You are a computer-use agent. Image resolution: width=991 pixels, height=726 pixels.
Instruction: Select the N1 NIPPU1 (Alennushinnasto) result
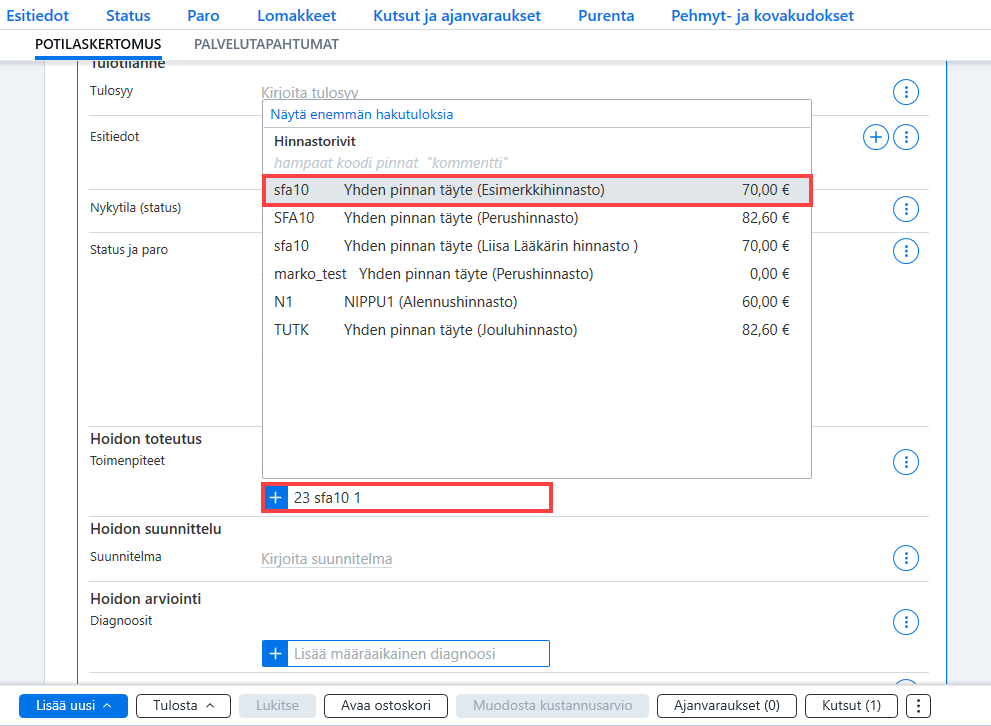[x=537, y=302]
